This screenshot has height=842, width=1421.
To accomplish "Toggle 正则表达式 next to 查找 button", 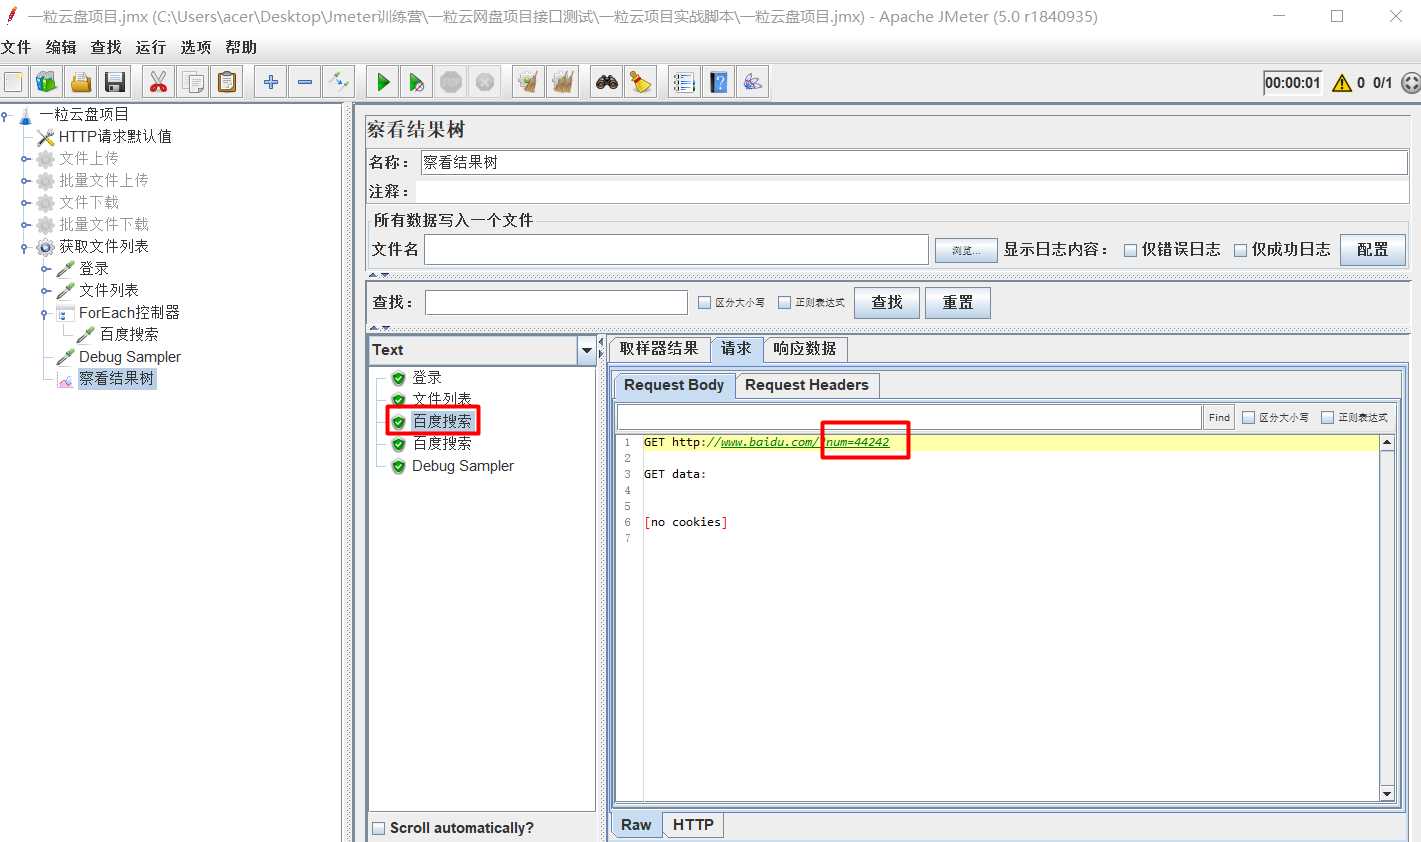I will pos(784,302).
